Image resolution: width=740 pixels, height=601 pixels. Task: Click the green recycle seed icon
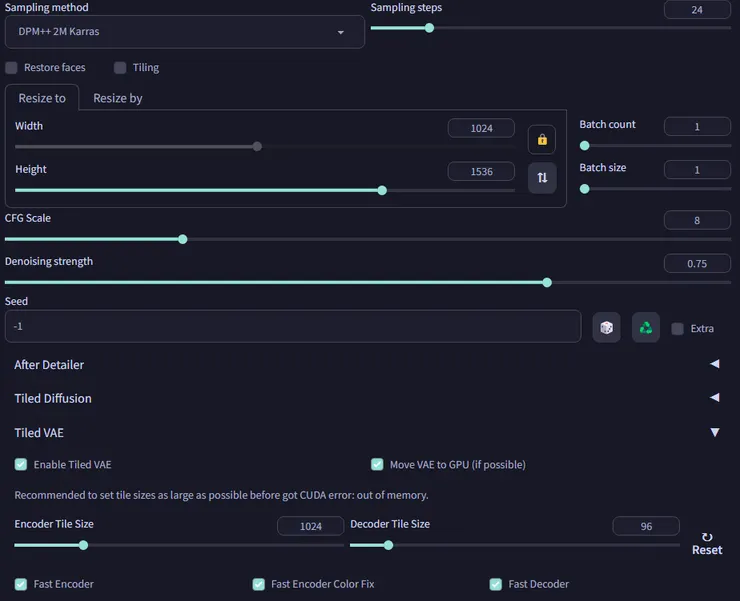coord(646,327)
